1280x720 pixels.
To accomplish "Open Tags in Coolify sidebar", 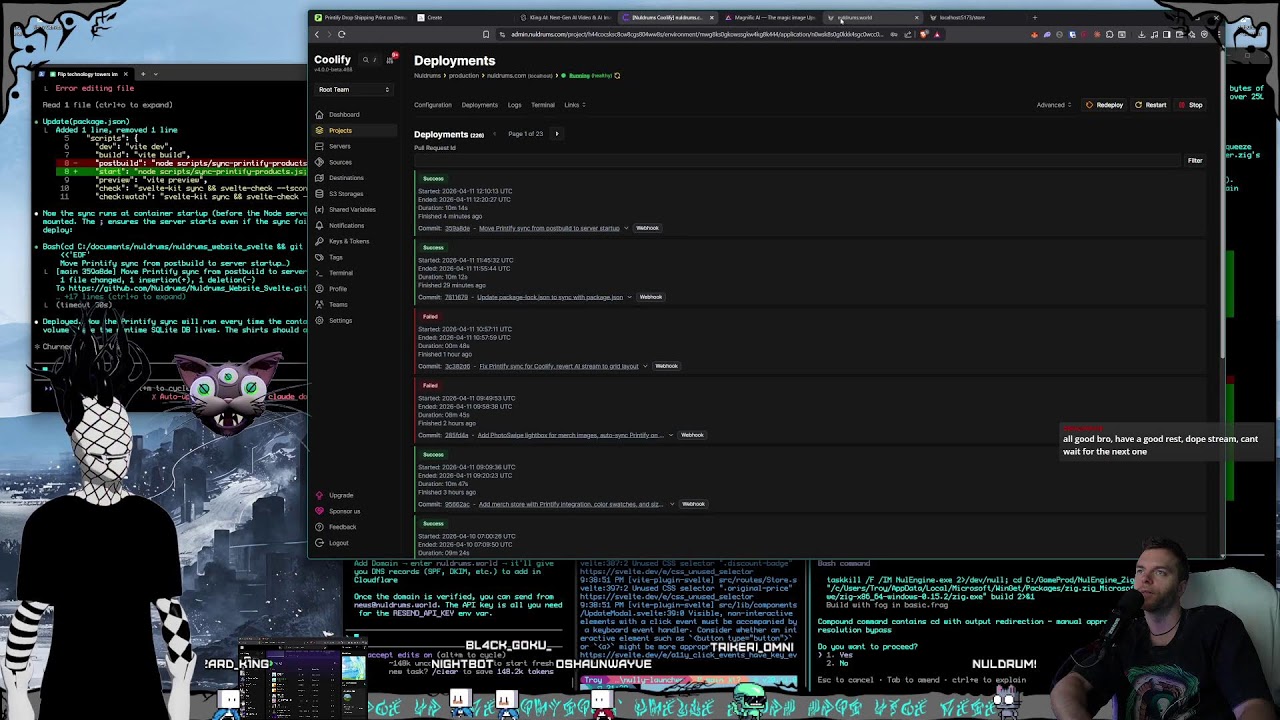I will [x=336, y=257].
